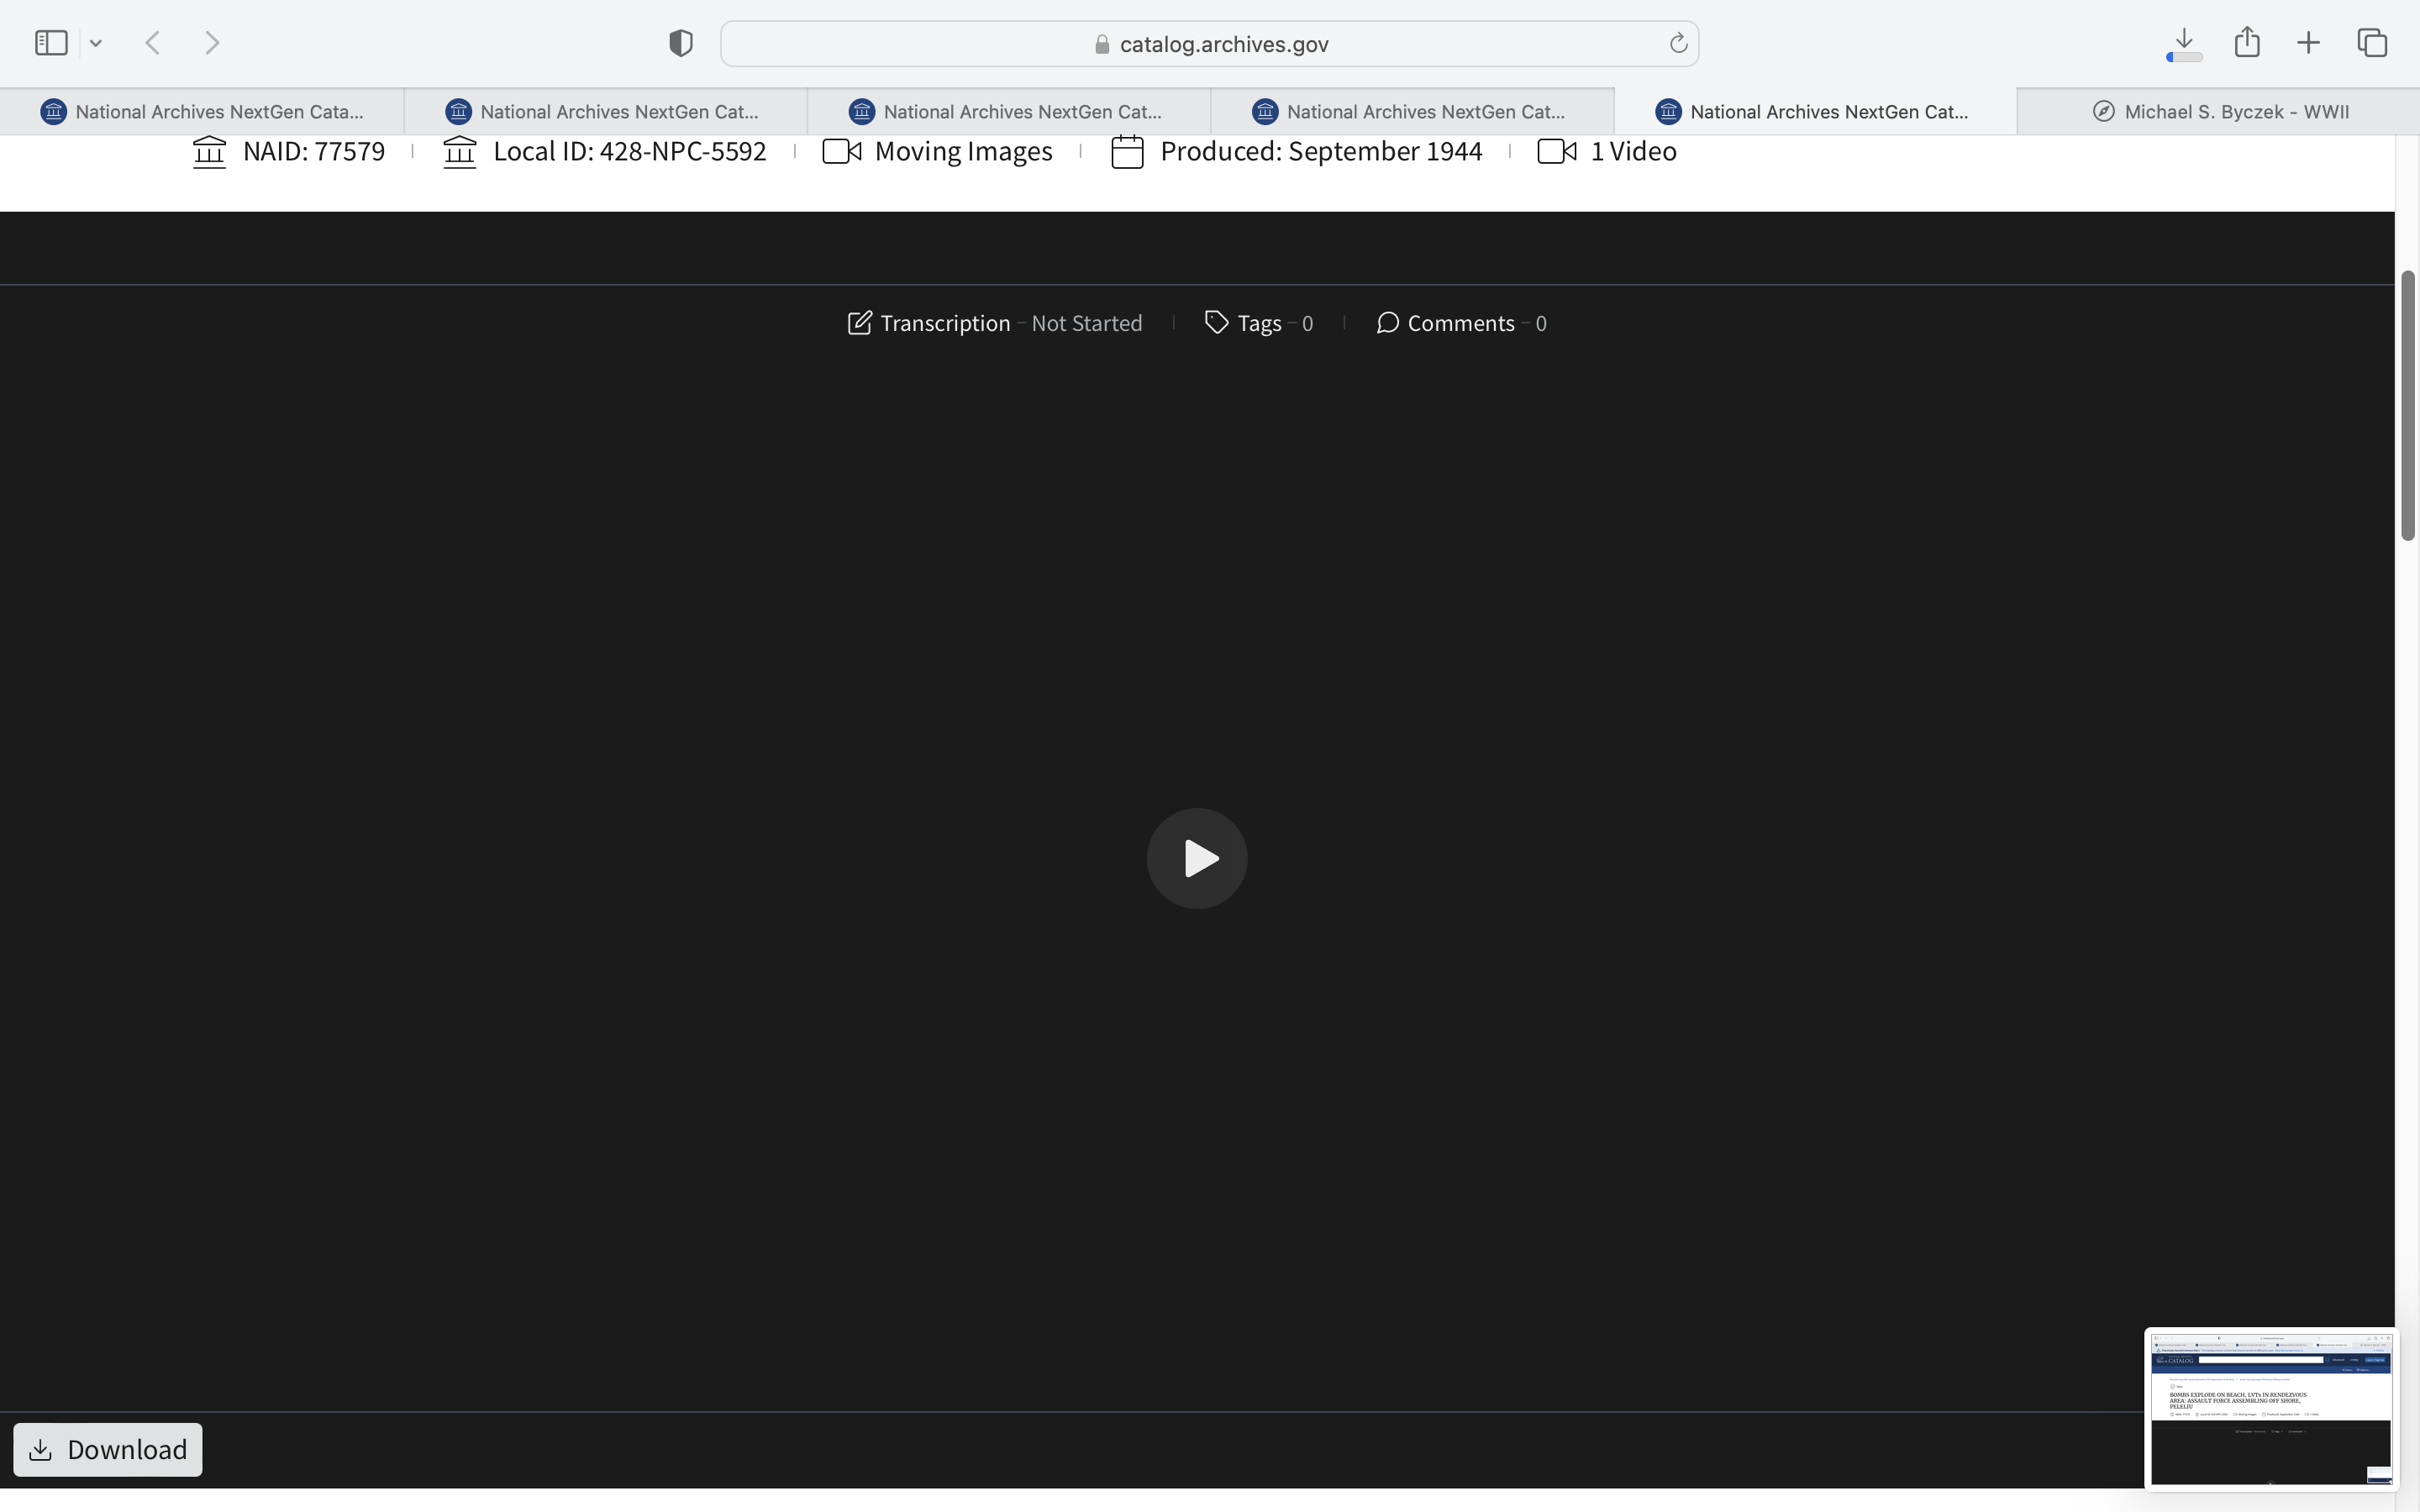Screen dimensions: 2420x1512
Task: Open a new tab
Action: (x=2308, y=43)
